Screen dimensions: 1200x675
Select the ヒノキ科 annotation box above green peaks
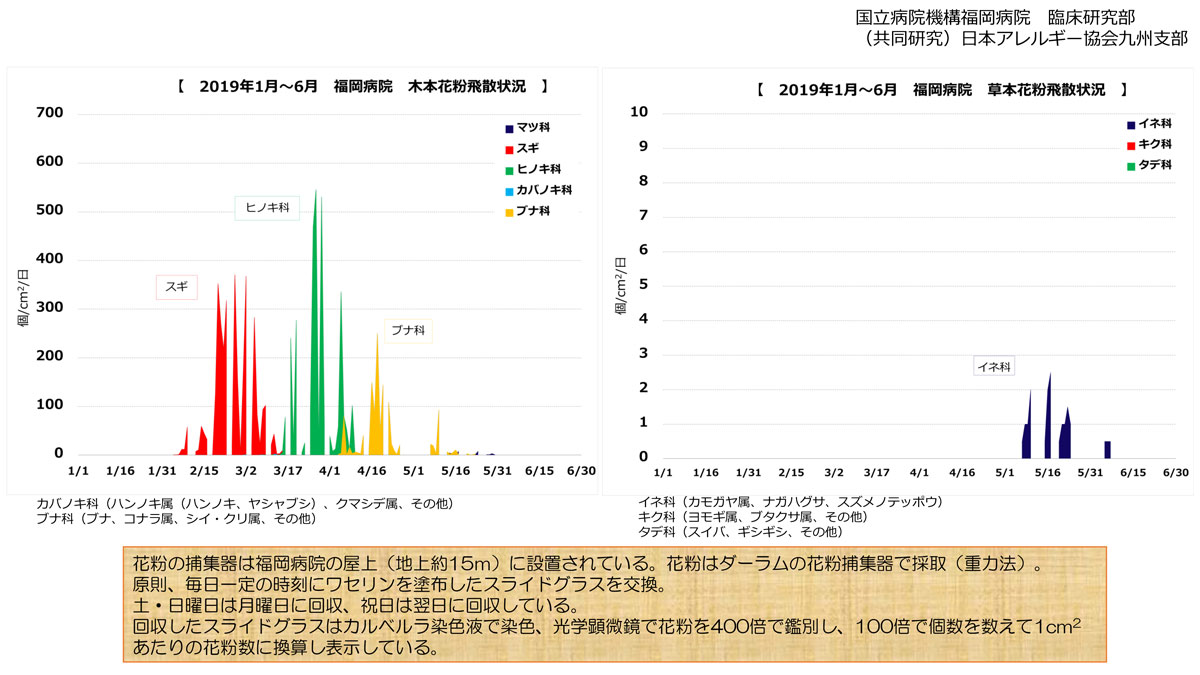click(x=267, y=208)
